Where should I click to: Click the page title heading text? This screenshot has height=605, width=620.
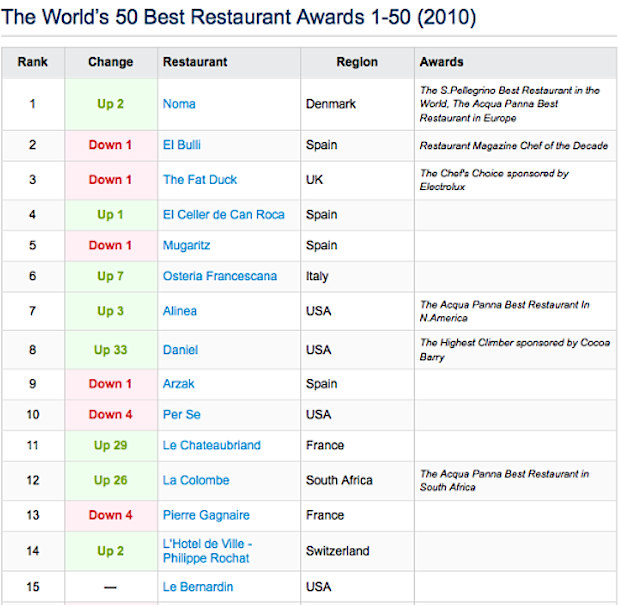coord(239,17)
